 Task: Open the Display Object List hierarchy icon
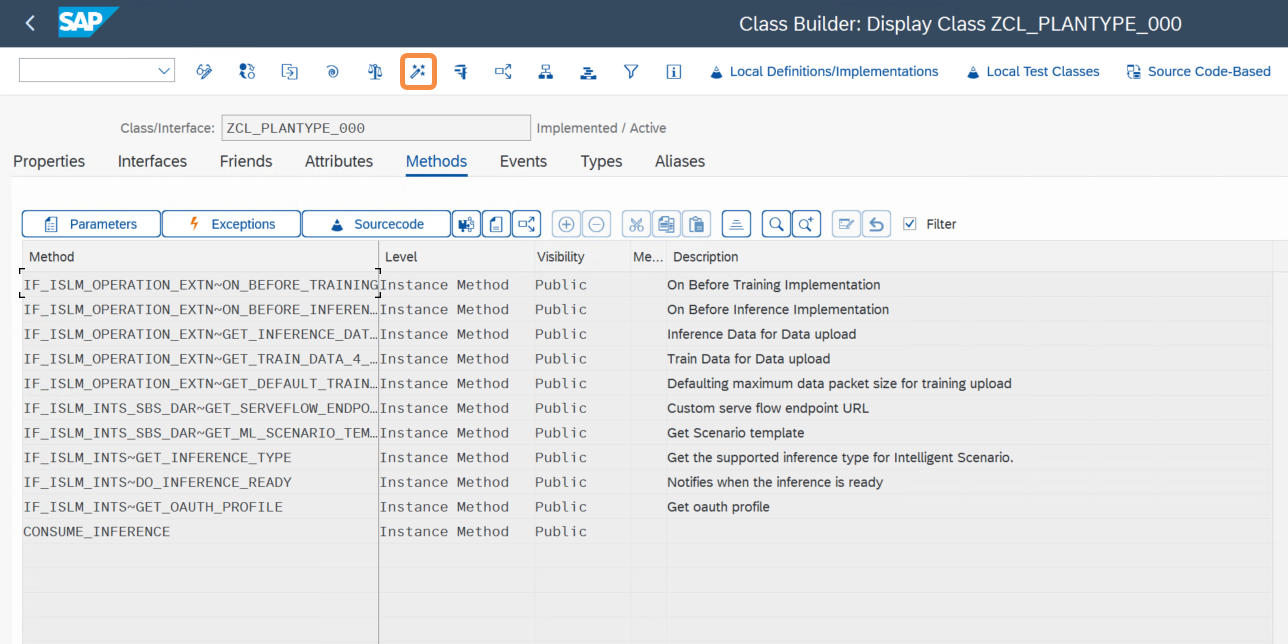(546, 72)
